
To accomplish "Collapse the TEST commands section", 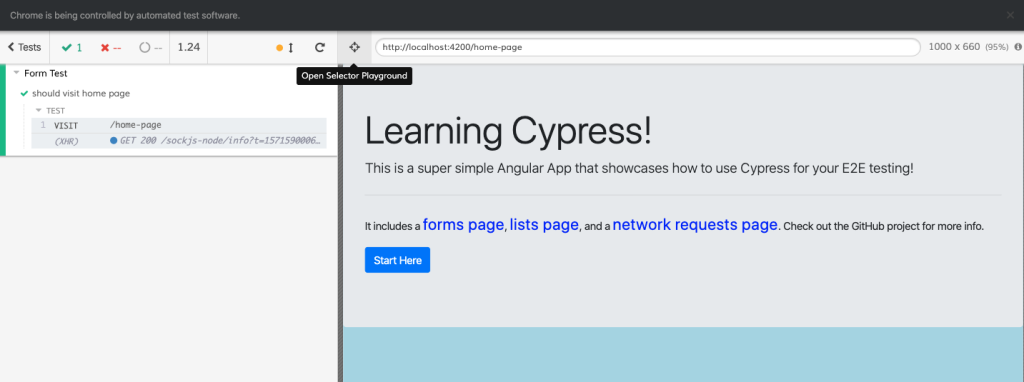I will [x=39, y=110].
